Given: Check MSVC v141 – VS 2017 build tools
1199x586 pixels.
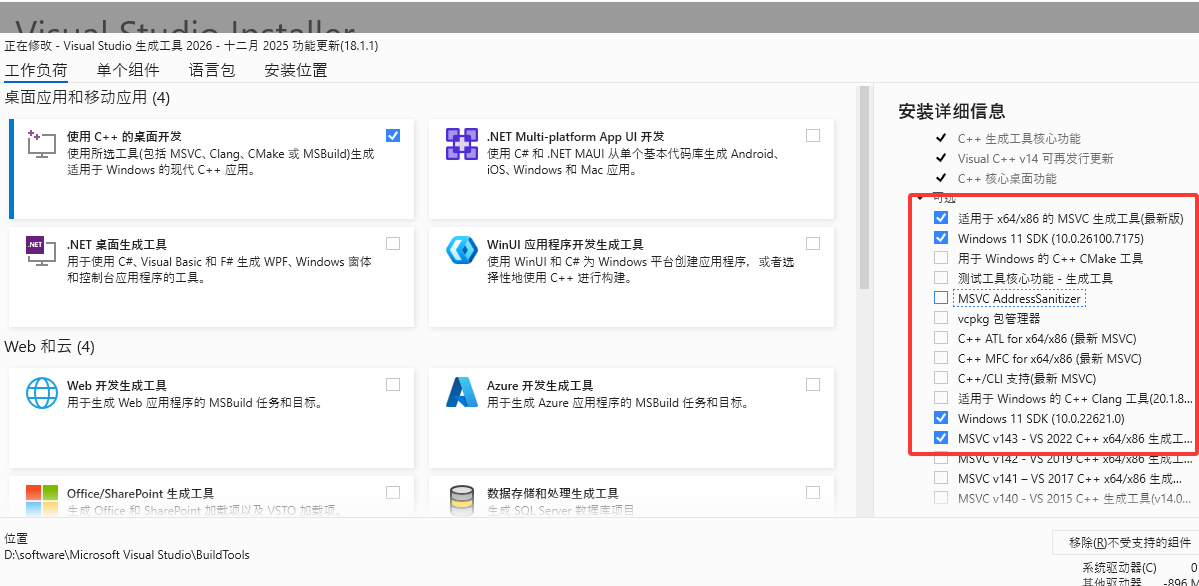Looking at the screenshot, I should [x=941, y=478].
